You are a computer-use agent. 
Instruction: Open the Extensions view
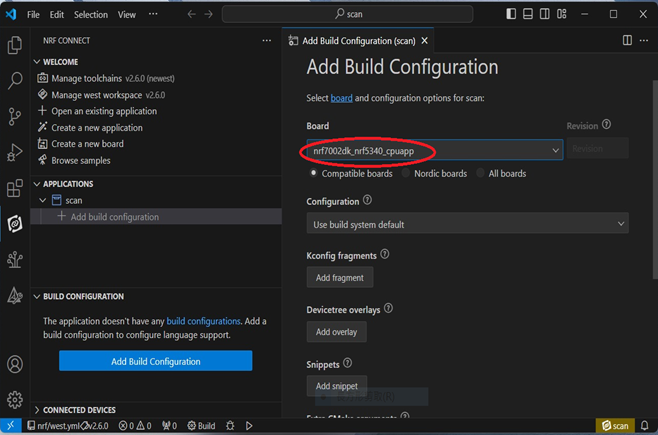15,189
